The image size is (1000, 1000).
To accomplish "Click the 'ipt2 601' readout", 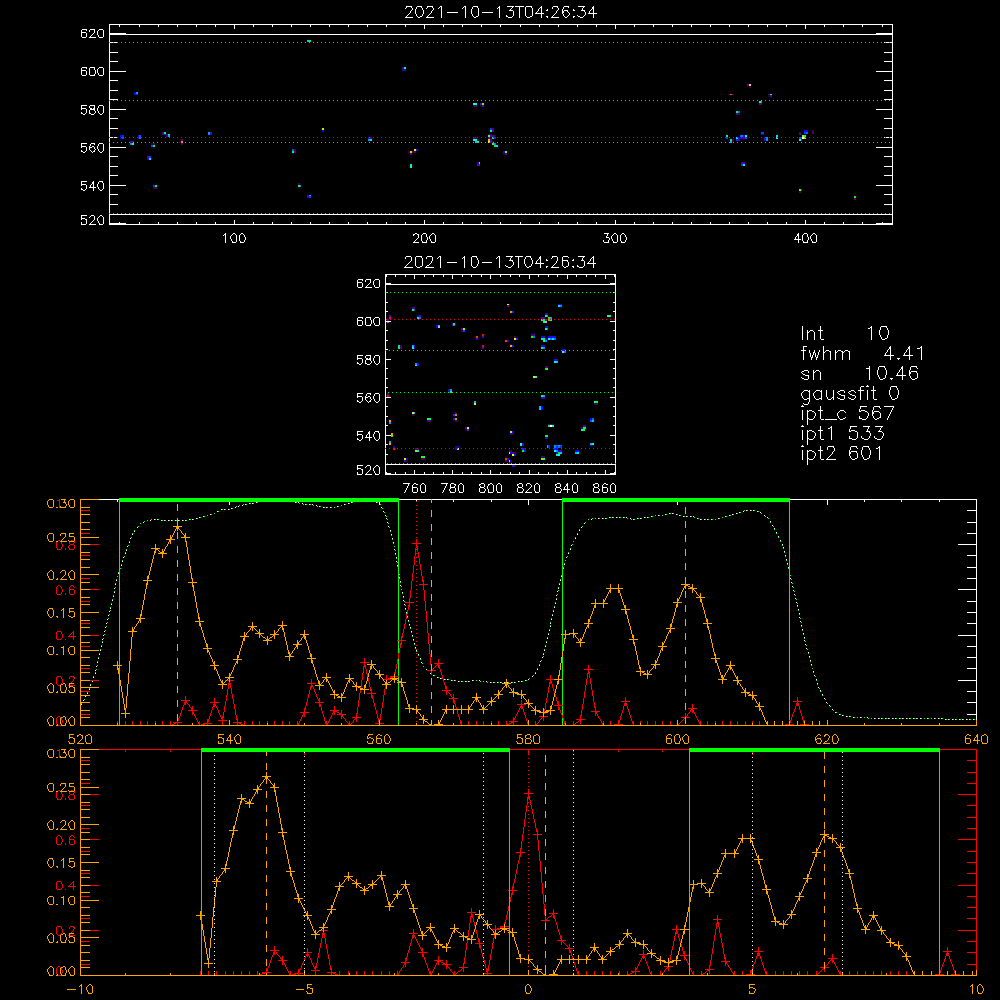I will click(x=842, y=453).
